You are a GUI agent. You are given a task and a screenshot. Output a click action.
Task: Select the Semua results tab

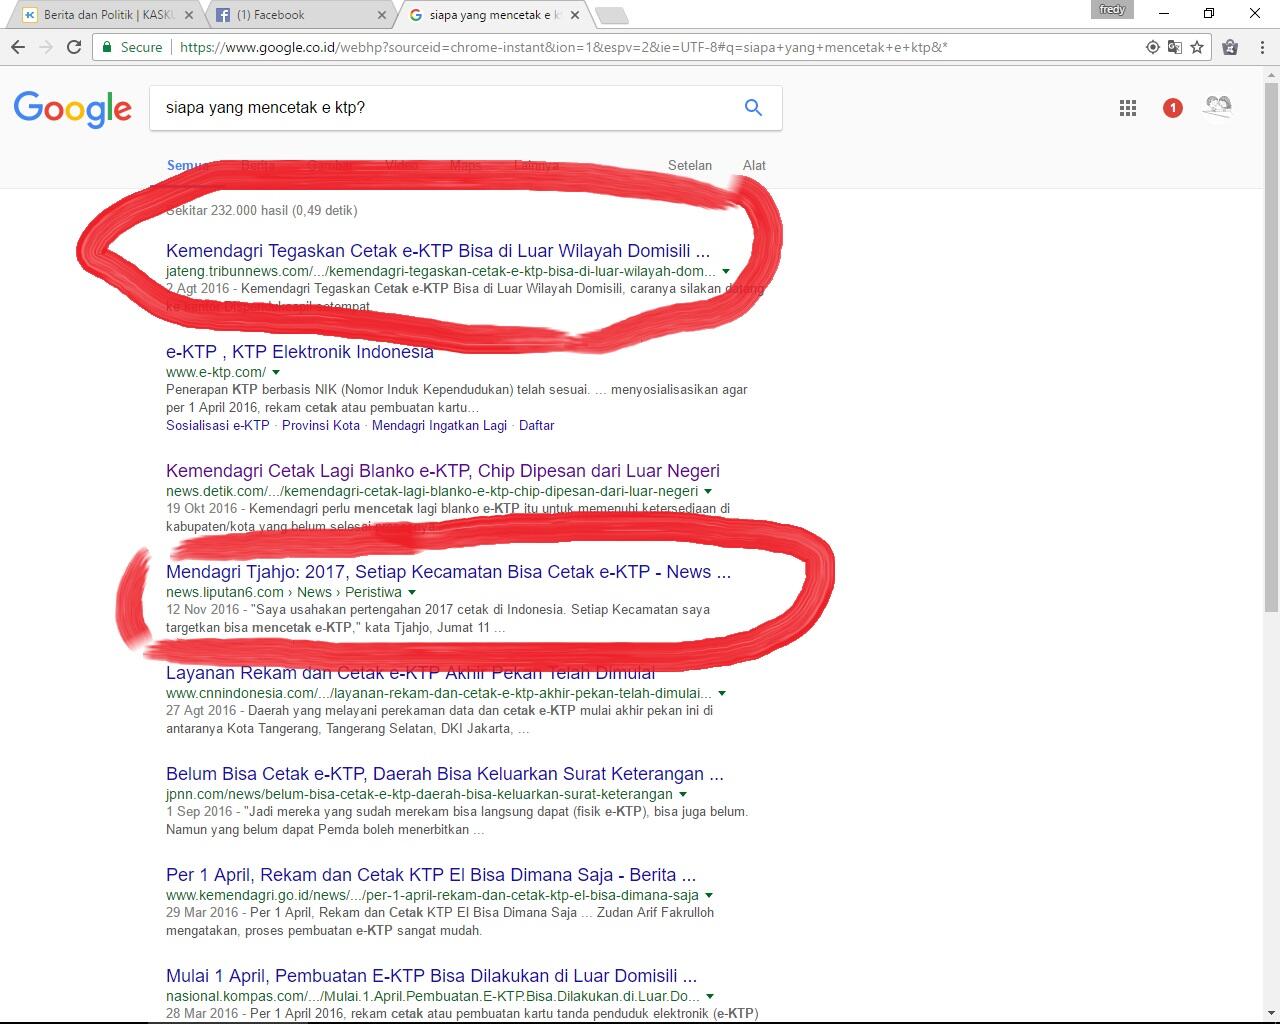[187, 165]
